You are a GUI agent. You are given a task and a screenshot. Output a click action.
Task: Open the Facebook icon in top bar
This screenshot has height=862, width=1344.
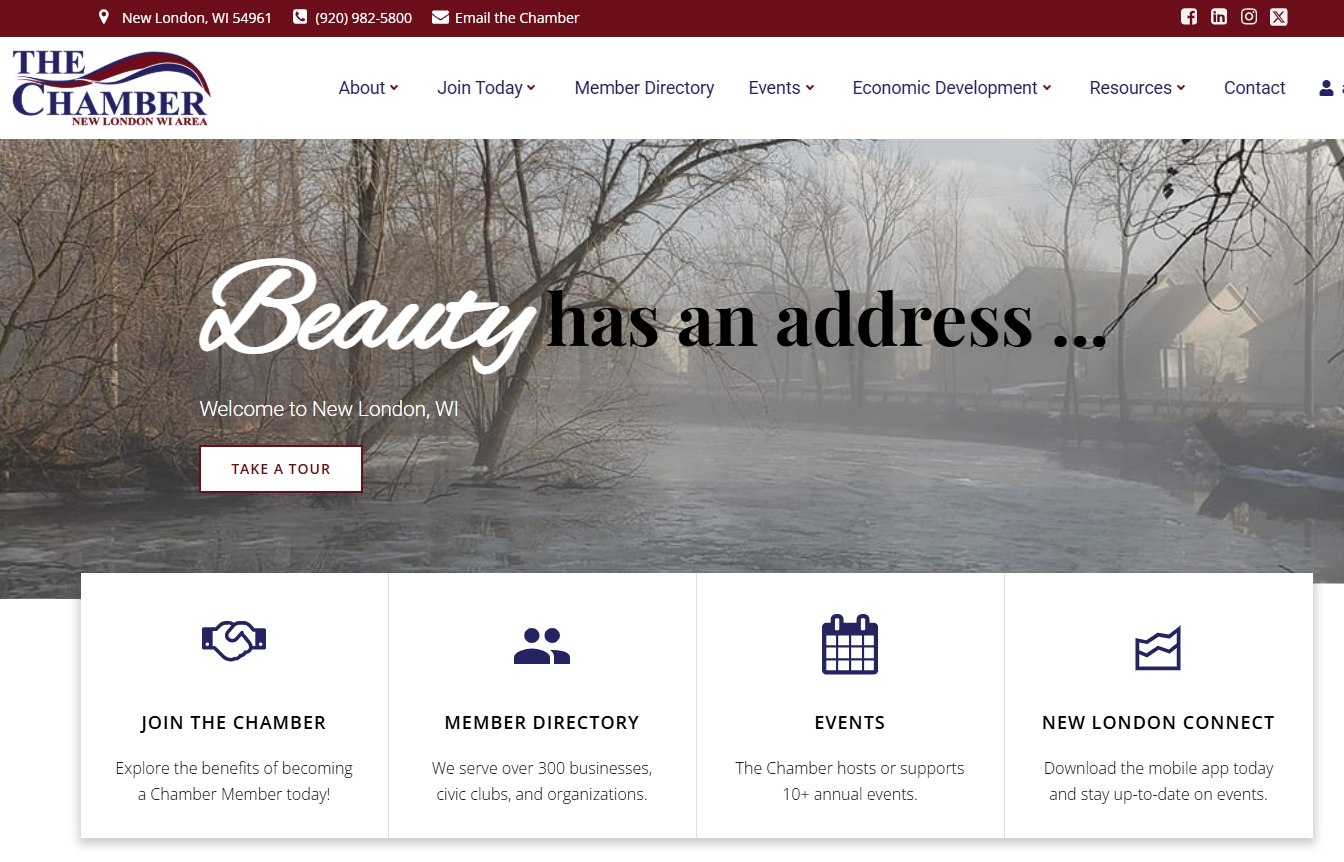tap(1188, 17)
